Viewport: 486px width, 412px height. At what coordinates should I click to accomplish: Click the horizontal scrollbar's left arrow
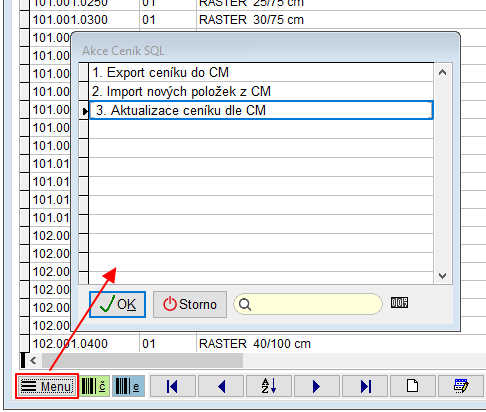[33, 360]
